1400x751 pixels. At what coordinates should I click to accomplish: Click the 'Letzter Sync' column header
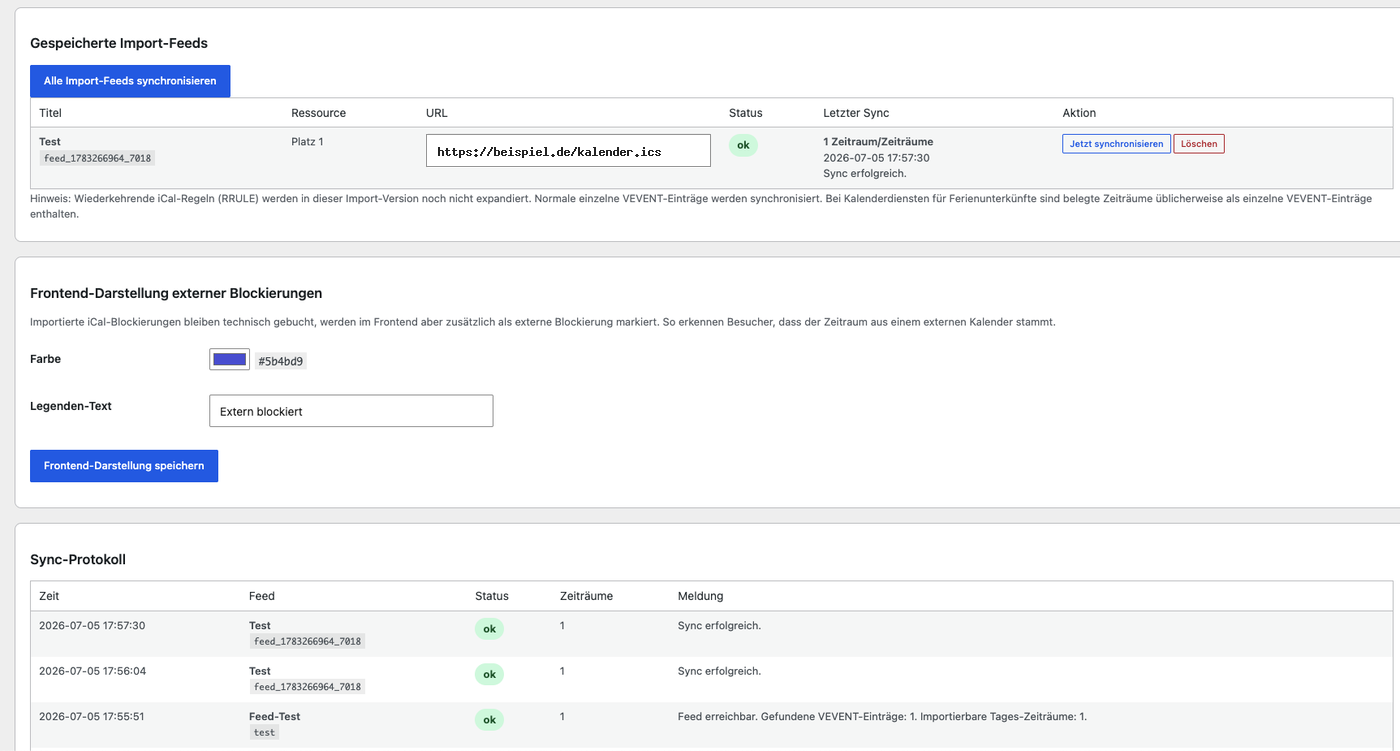point(856,113)
